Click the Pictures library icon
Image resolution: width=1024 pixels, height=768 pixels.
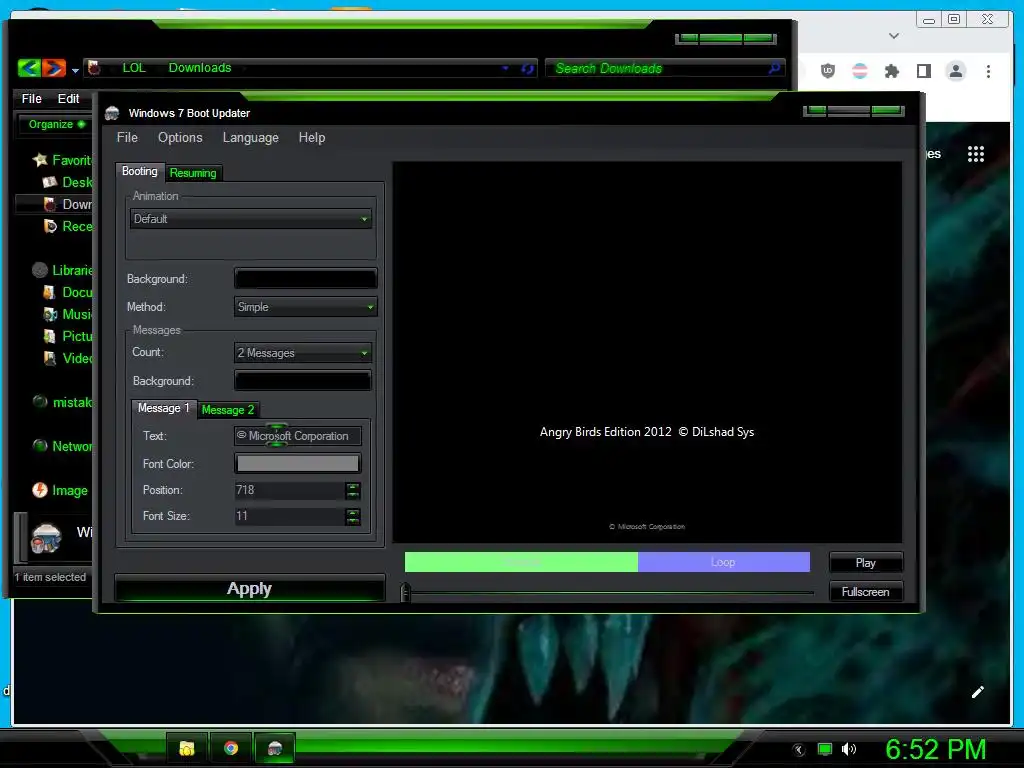(49, 336)
